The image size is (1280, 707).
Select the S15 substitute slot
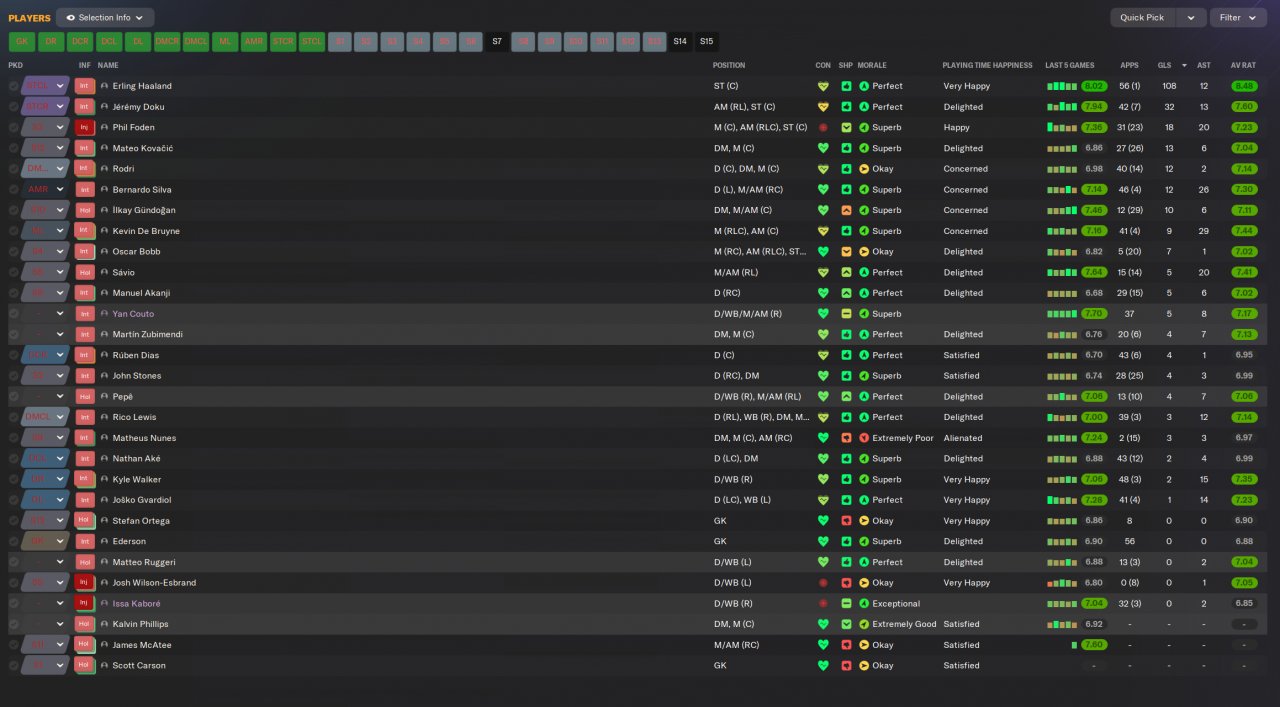tap(707, 42)
